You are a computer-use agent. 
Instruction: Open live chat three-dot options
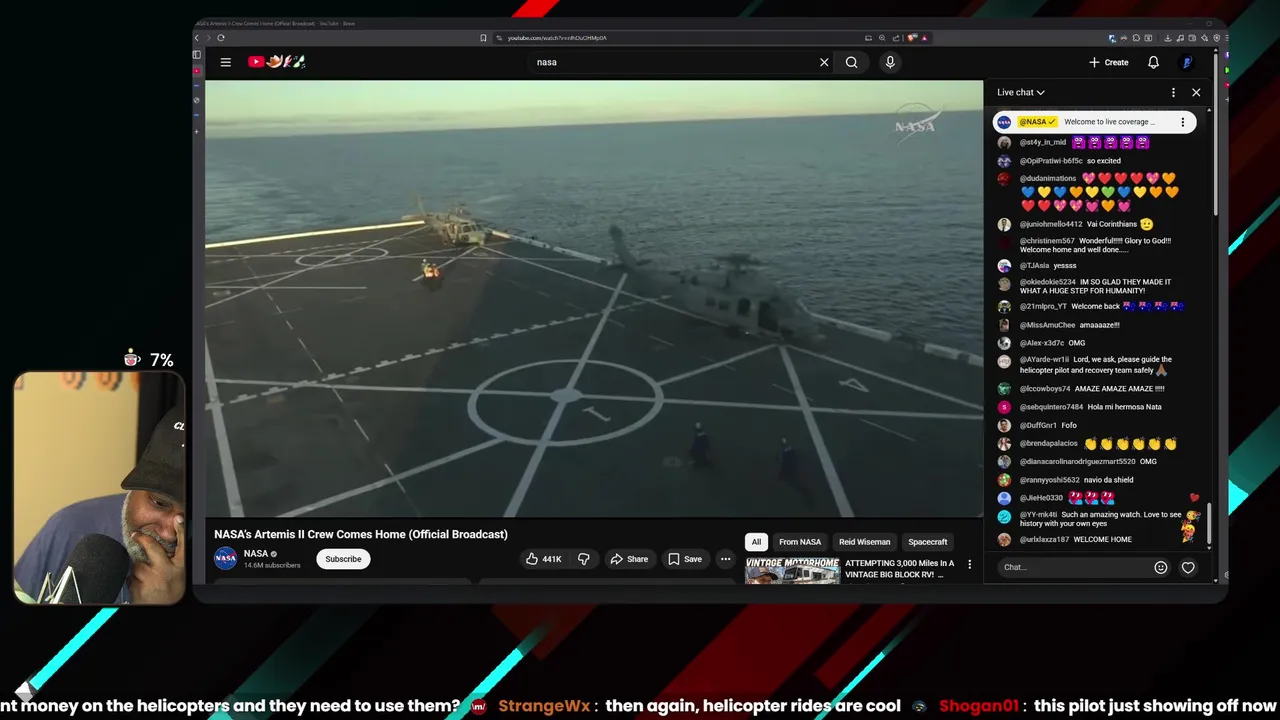(1173, 92)
